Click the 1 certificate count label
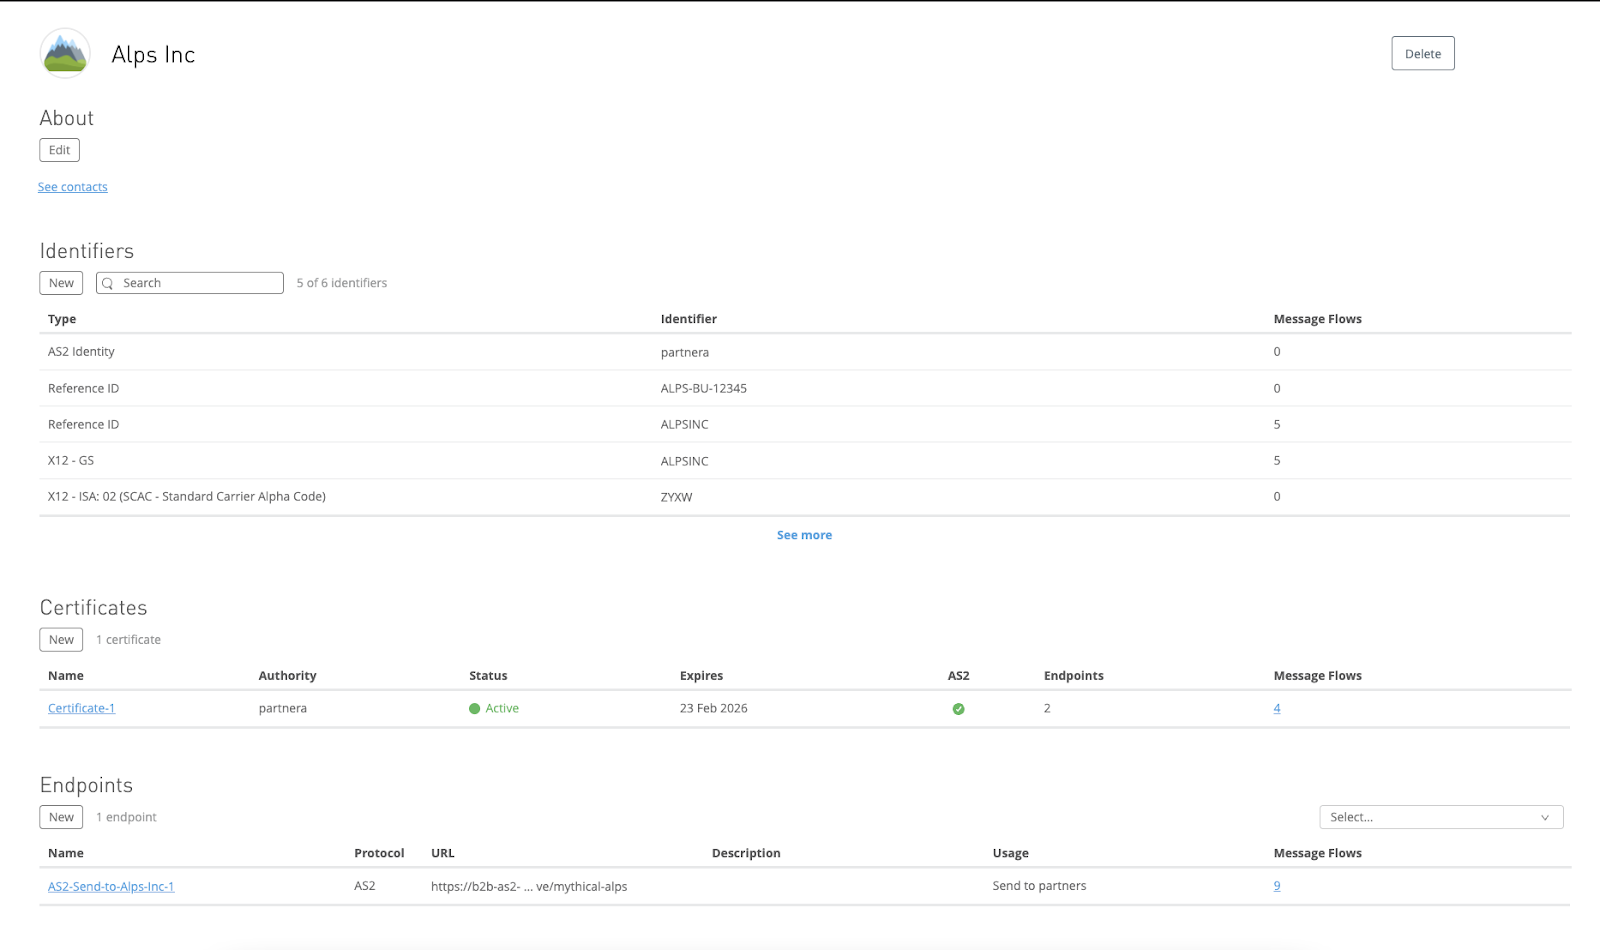The height and width of the screenshot is (950, 1600). tap(128, 640)
